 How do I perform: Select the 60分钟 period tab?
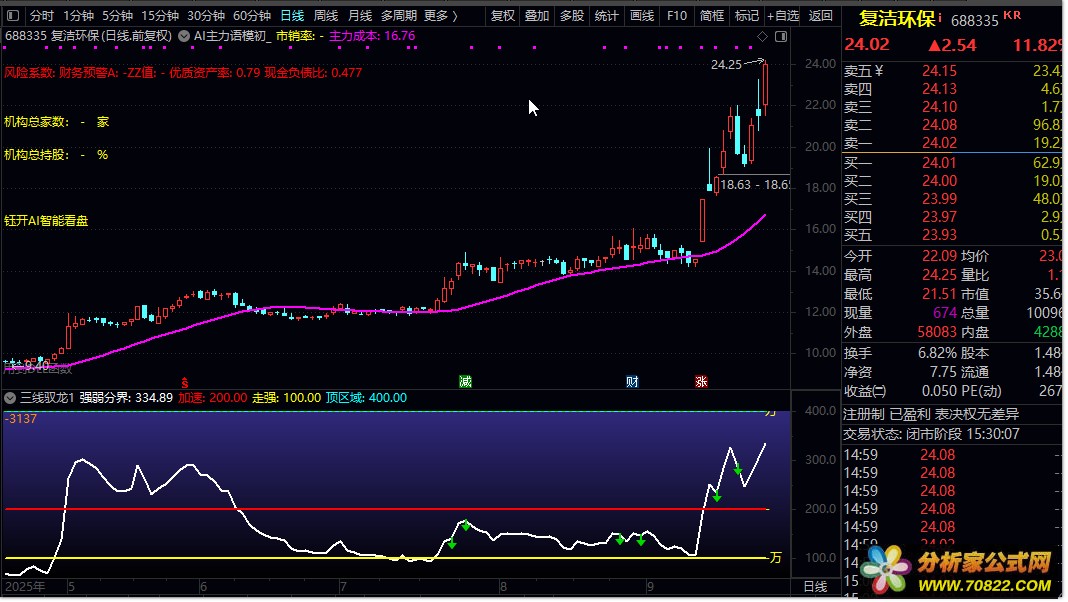[252, 16]
